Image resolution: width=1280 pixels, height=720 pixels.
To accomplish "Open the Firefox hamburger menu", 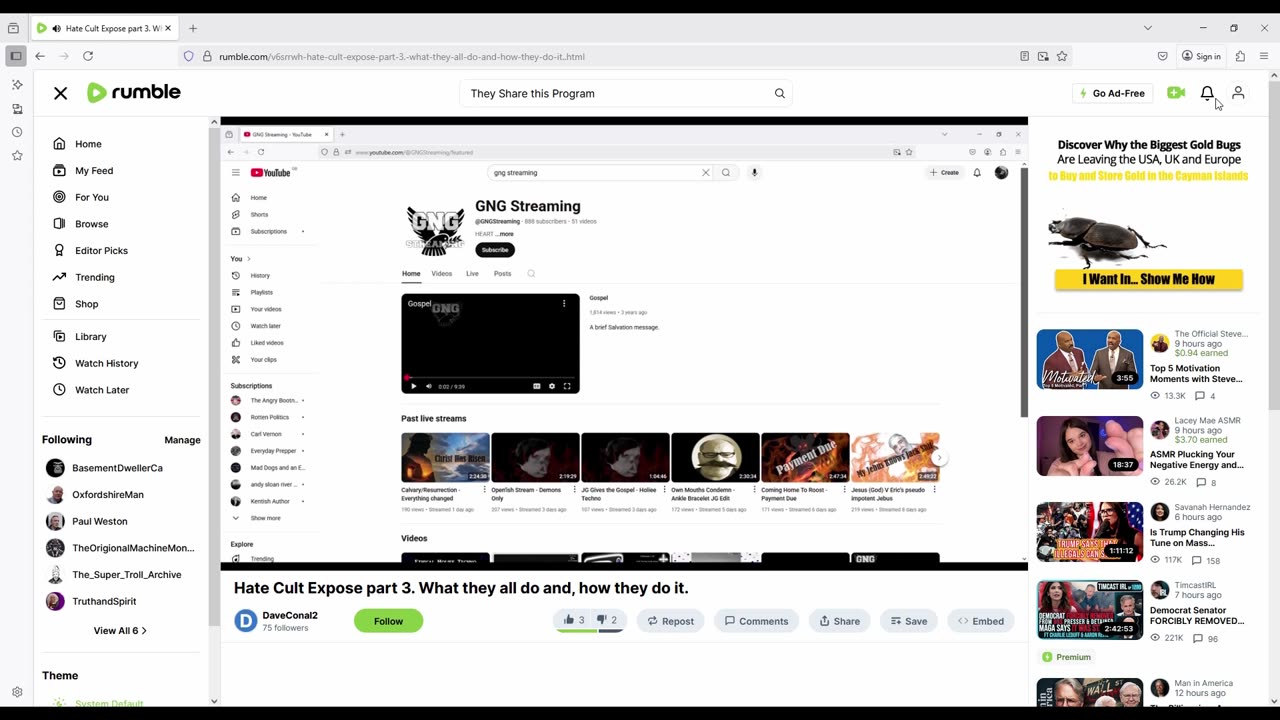I will pos(1265,56).
